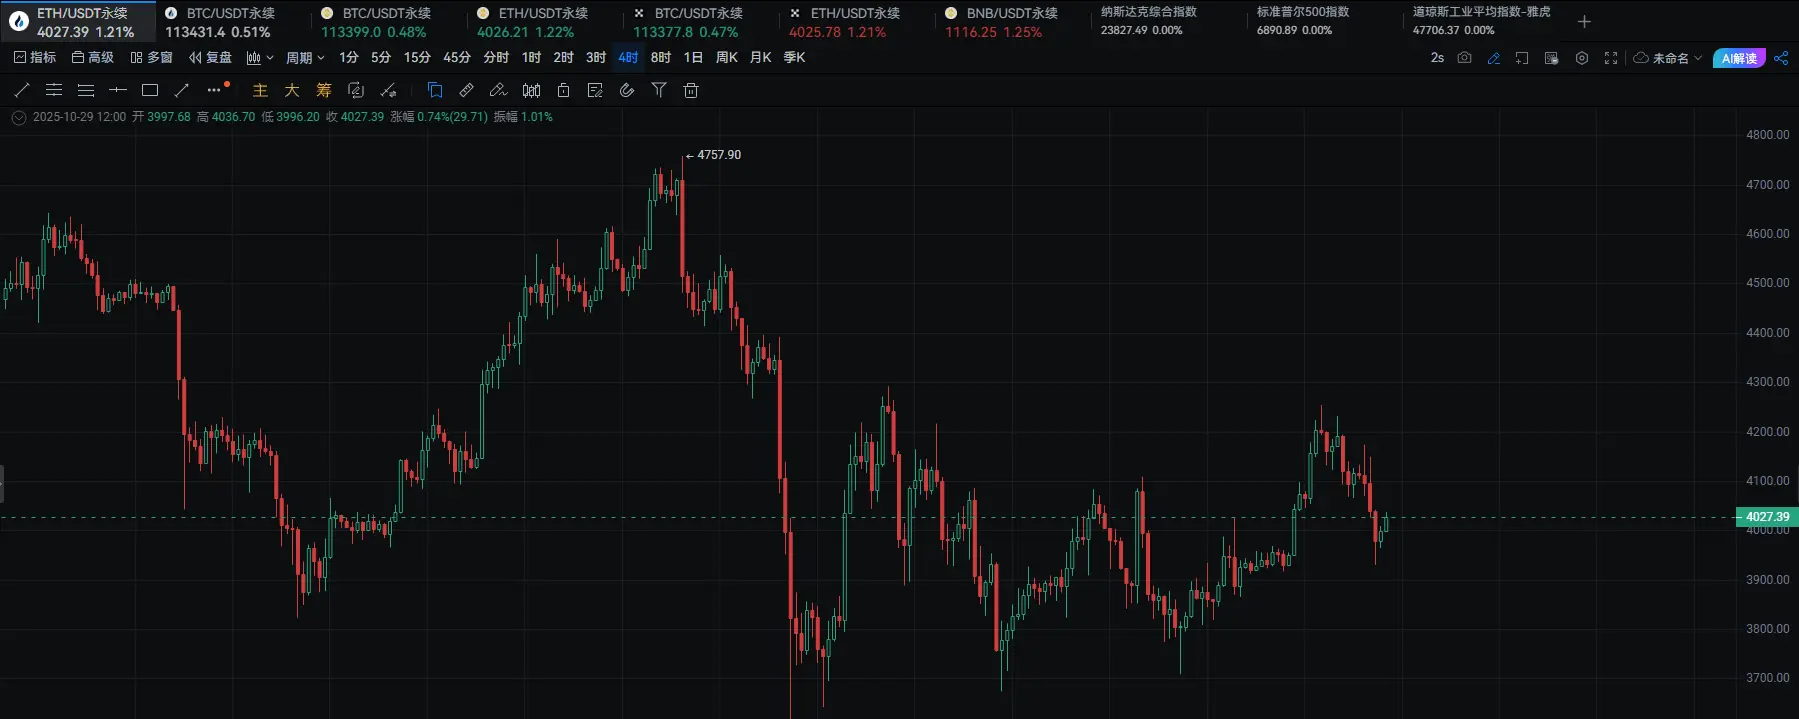Click the 筹 chip distribution icon

pos(324,90)
